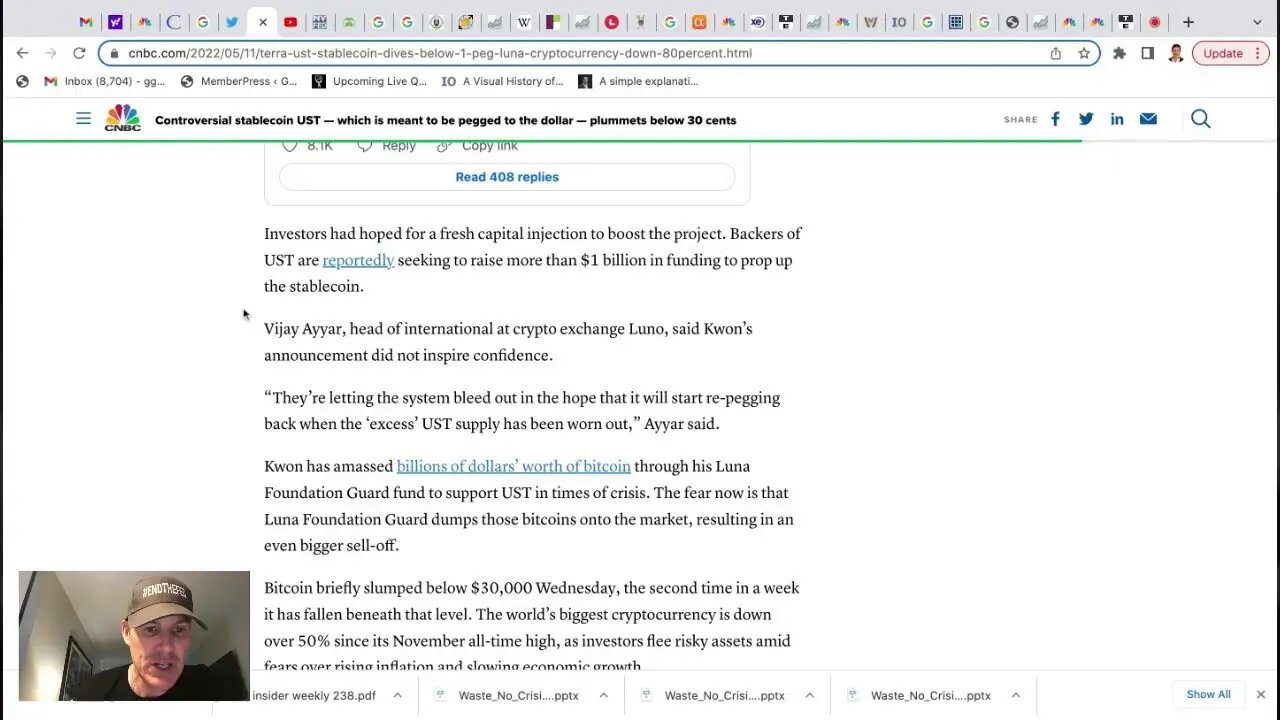Open the Upcoming Live Q... bookmark
Viewport: 1280px width, 720px height.
pos(369,81)
